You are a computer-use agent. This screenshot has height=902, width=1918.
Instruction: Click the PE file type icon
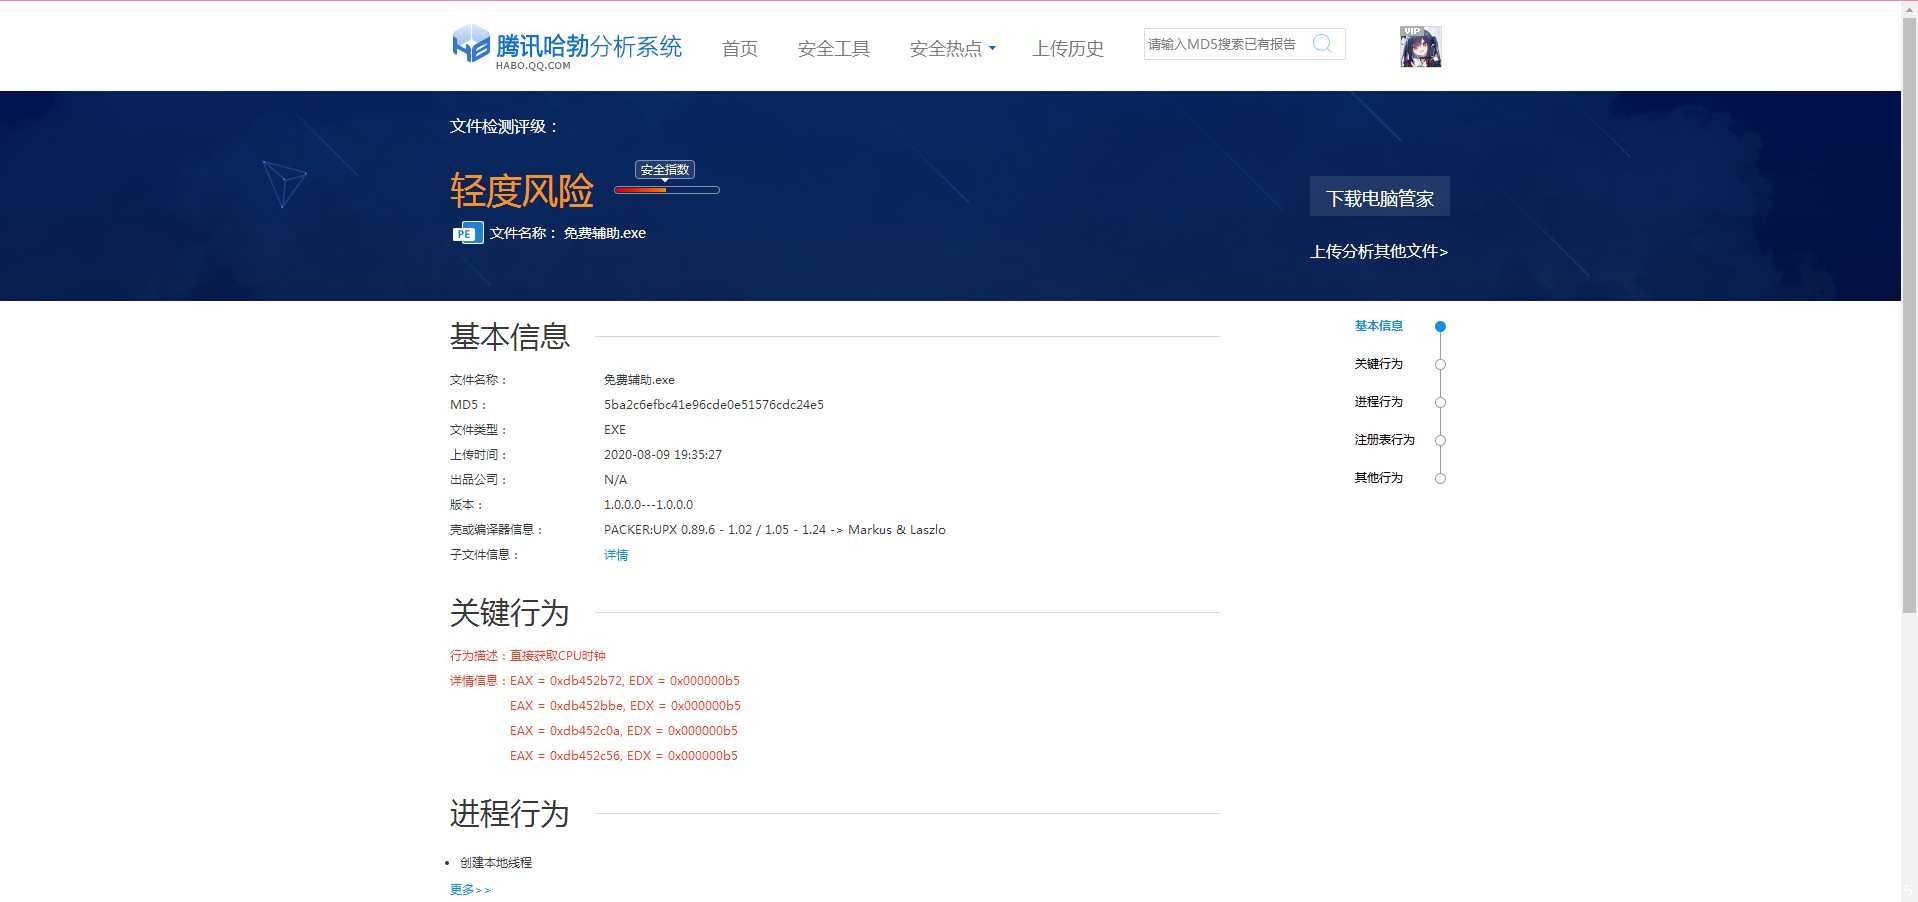click(x=467, y=233)
